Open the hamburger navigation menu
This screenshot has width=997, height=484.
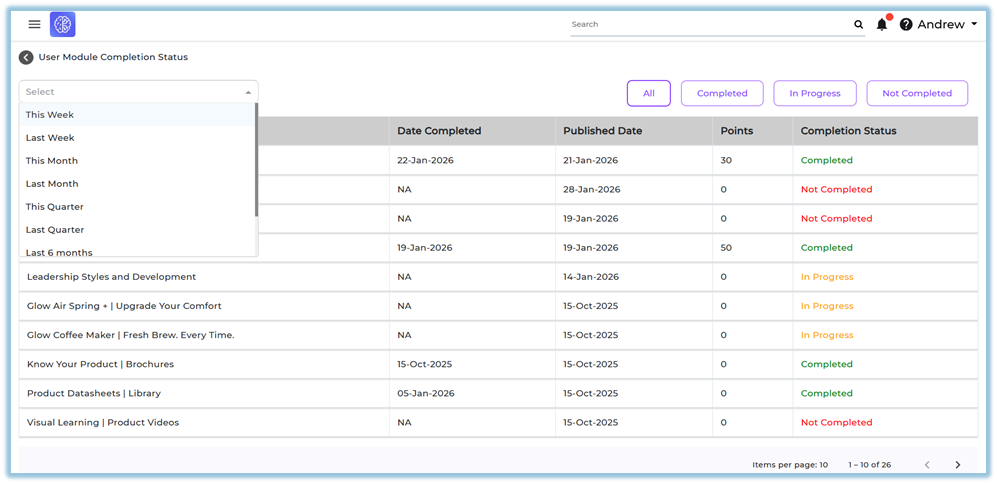(34, 24)
